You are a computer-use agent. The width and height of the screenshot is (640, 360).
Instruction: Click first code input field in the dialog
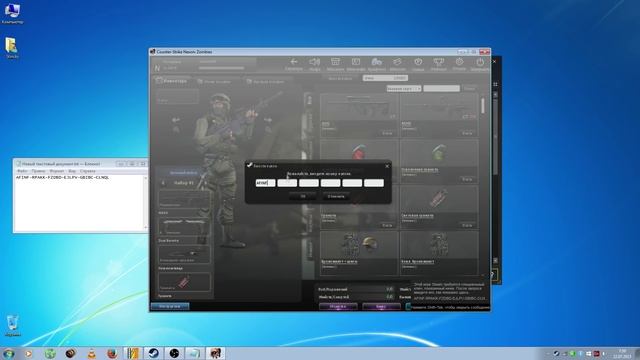pyautogui.click(x=265, y=183)
